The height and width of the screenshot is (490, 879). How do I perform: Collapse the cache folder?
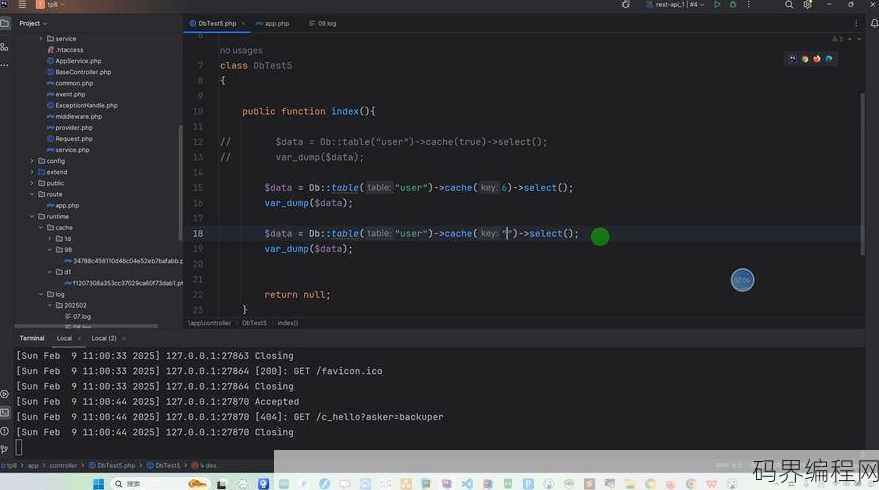[x=41, y=228]
